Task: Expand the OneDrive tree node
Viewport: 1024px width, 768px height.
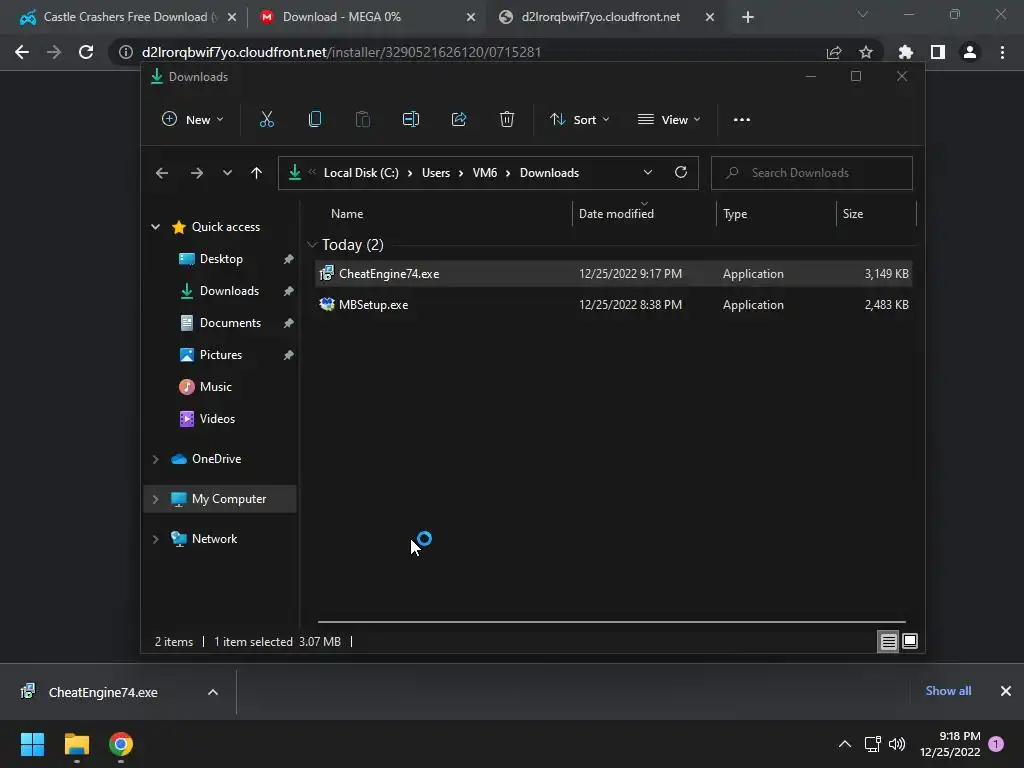Action: (155, 459)
